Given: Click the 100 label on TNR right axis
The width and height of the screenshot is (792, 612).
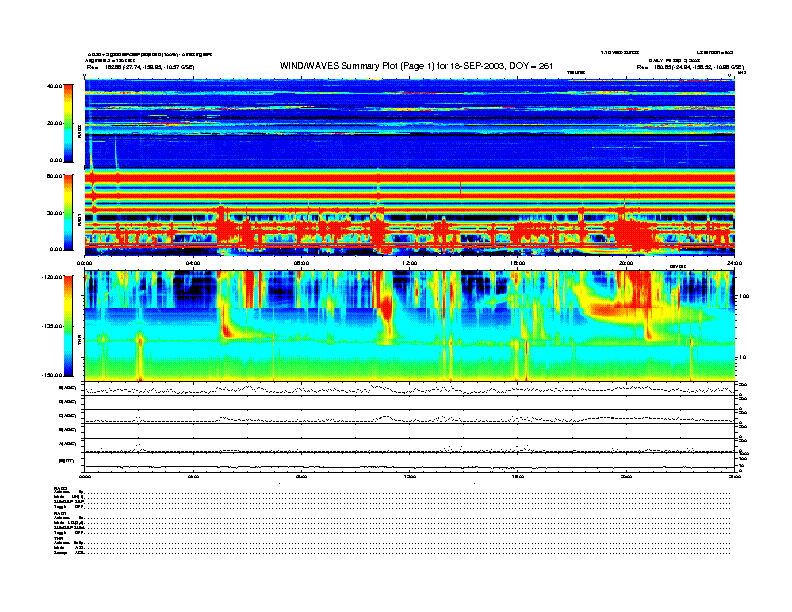Looking at the screenshot, I should point(744,296).
